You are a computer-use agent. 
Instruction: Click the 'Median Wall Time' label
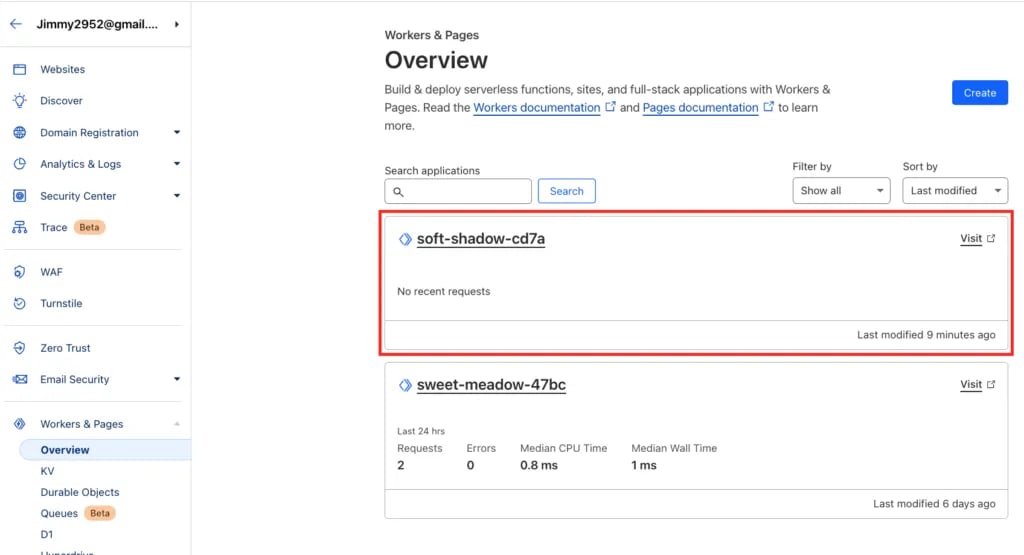point(674,449)
